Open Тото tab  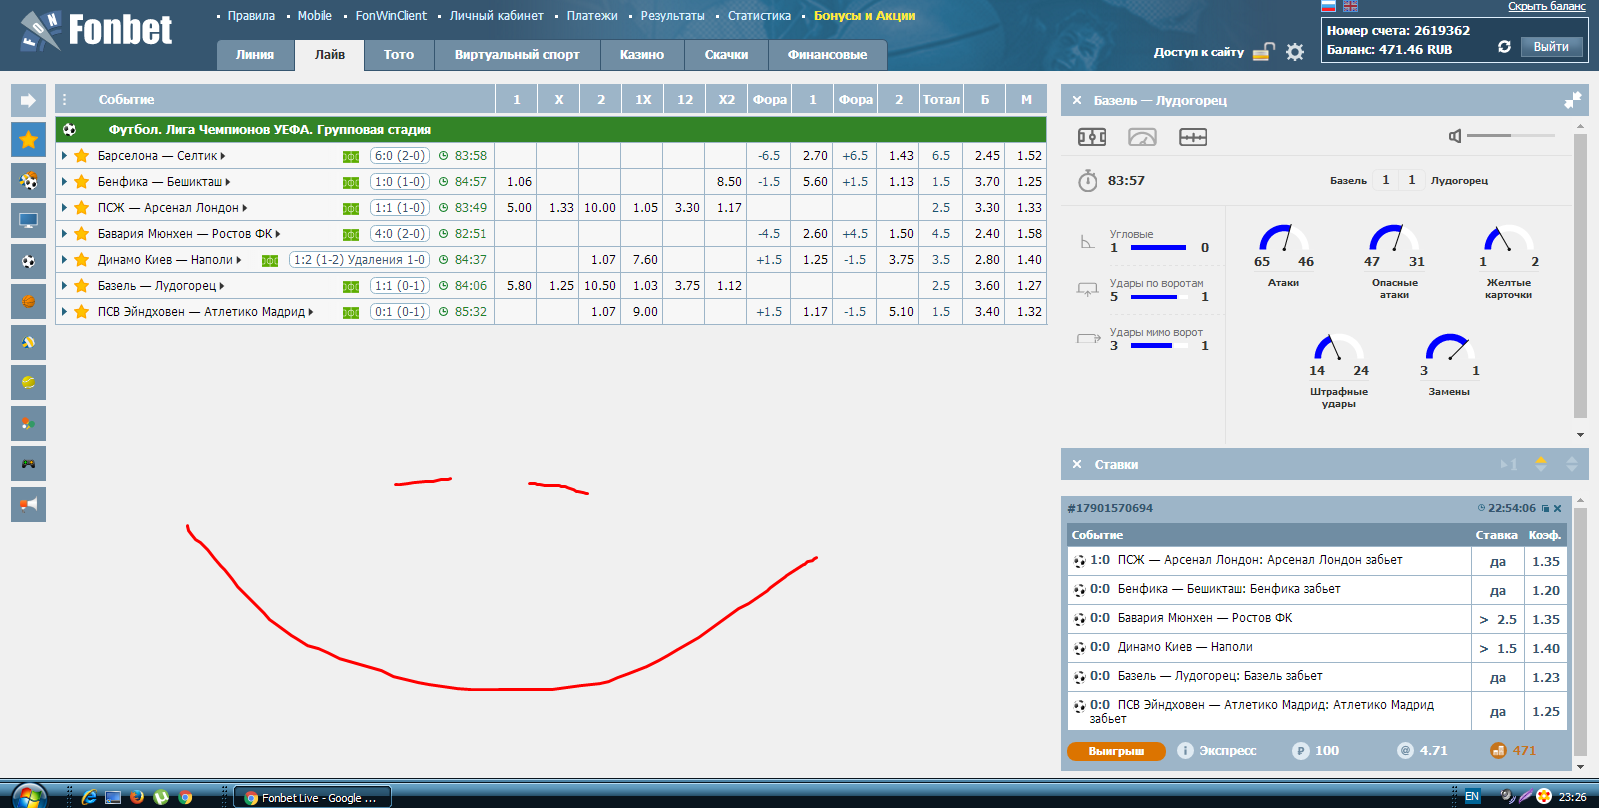point(399,55)
